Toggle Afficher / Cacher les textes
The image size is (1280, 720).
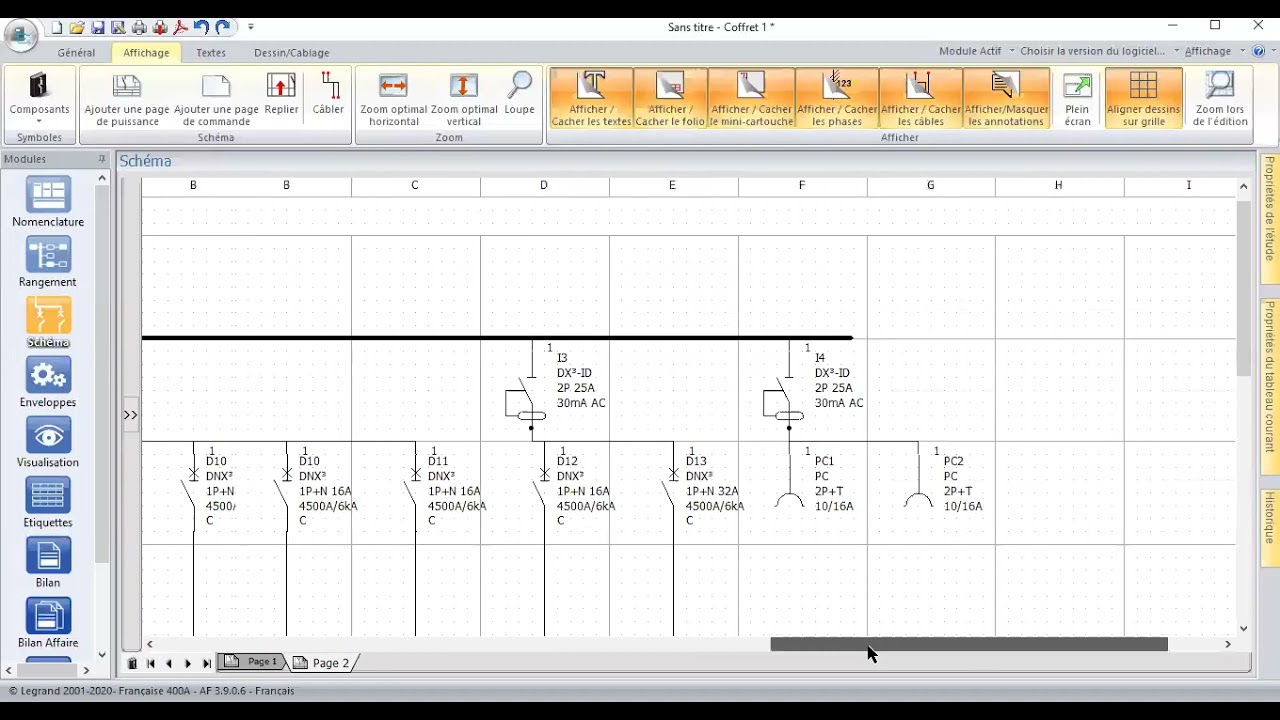tap(592, 99)
